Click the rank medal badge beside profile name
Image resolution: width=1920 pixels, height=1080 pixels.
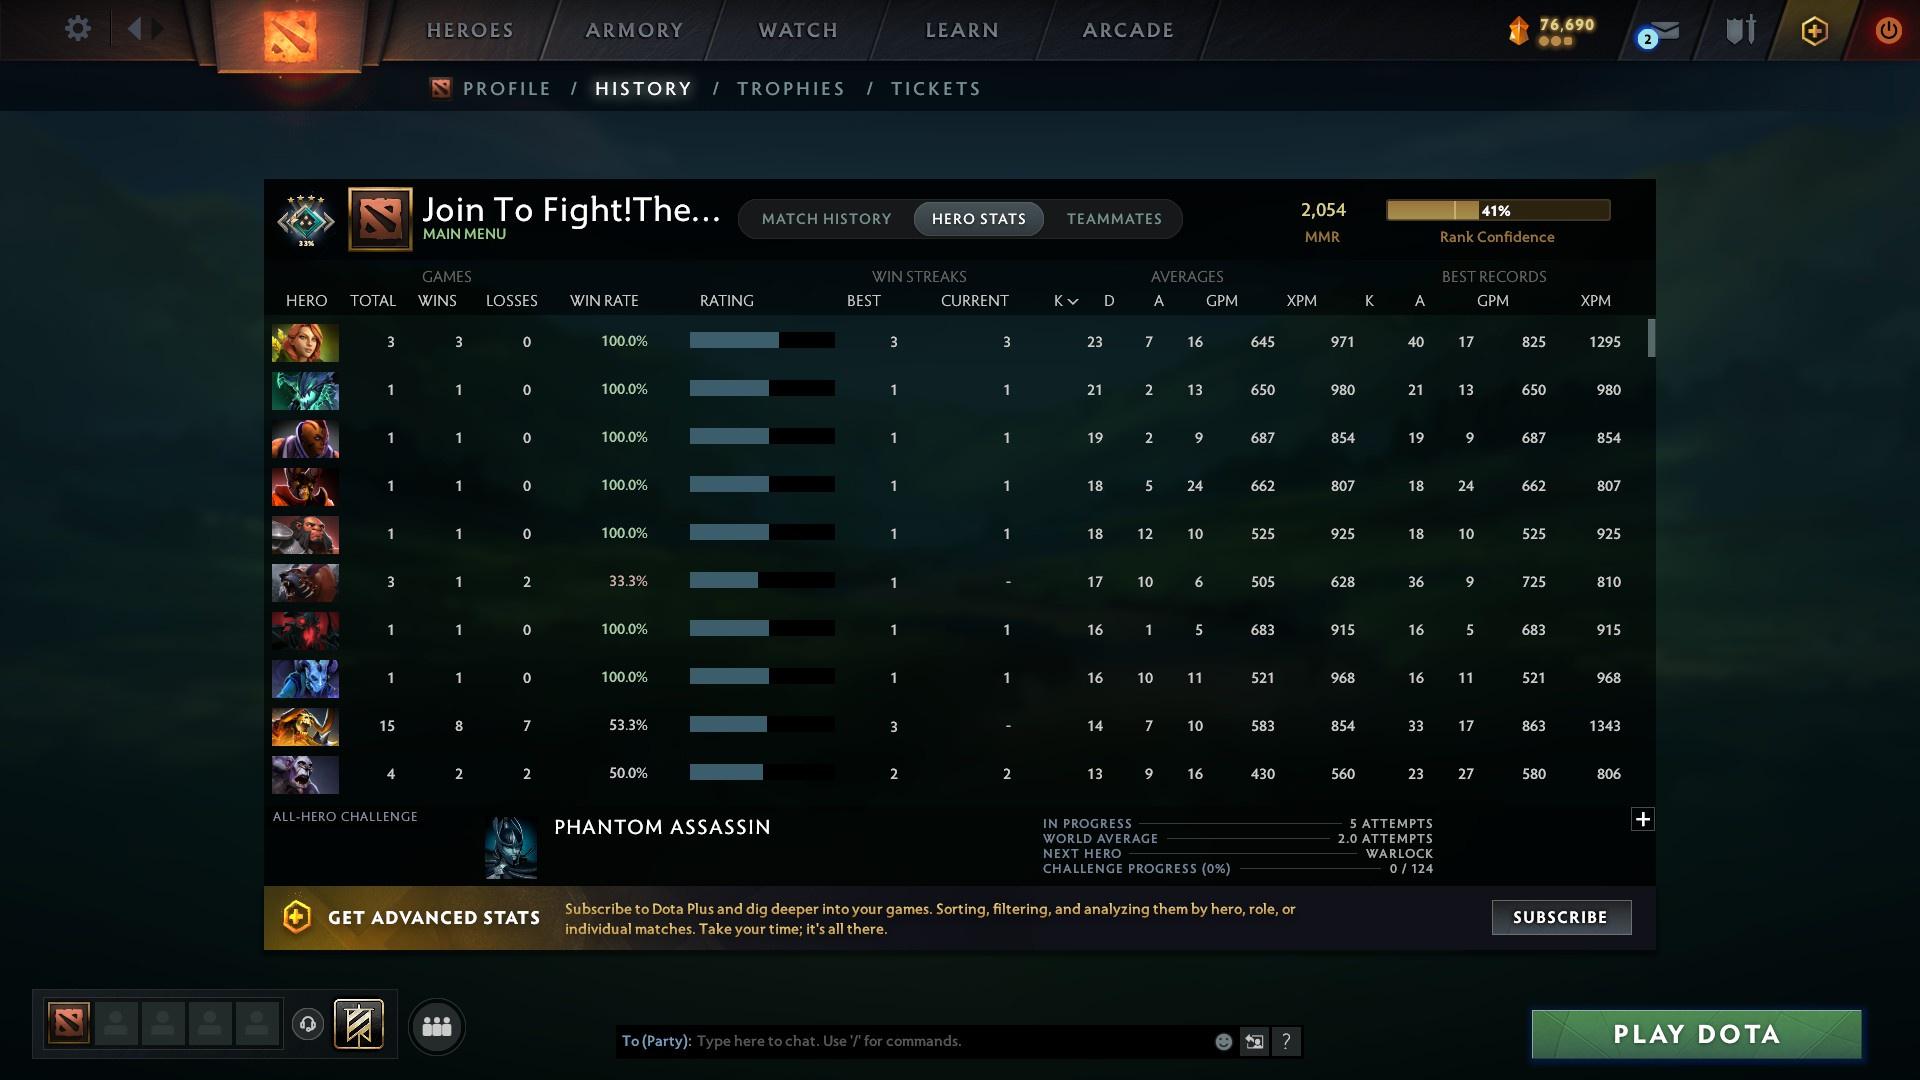pos(305,220)
